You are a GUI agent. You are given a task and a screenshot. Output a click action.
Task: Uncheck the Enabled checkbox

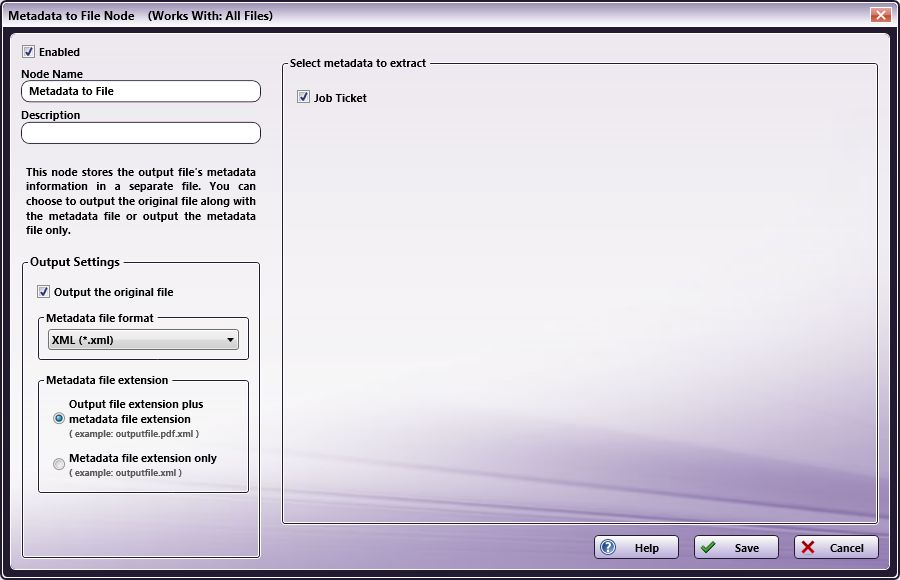click(28, 52)
